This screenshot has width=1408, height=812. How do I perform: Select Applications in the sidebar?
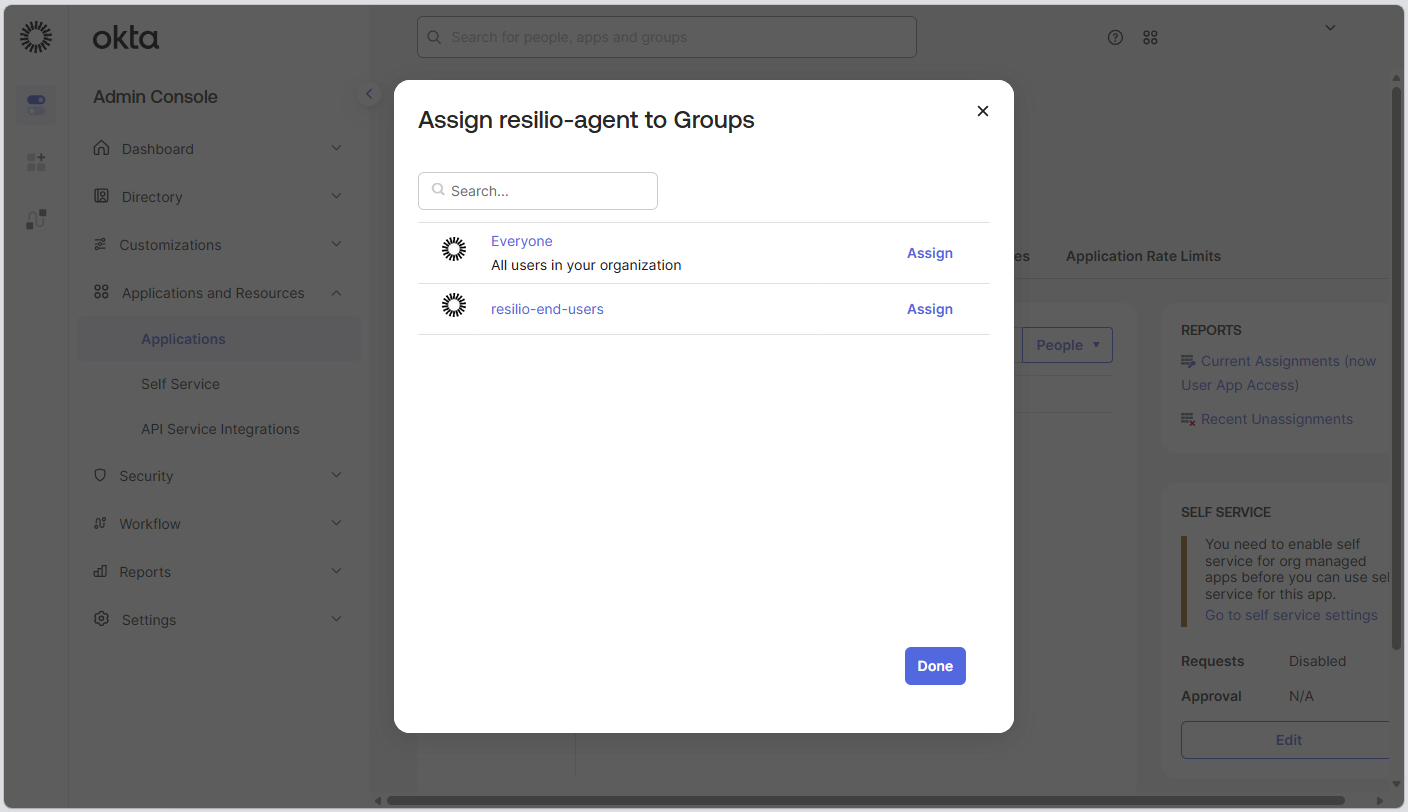(x=183, y=339)
